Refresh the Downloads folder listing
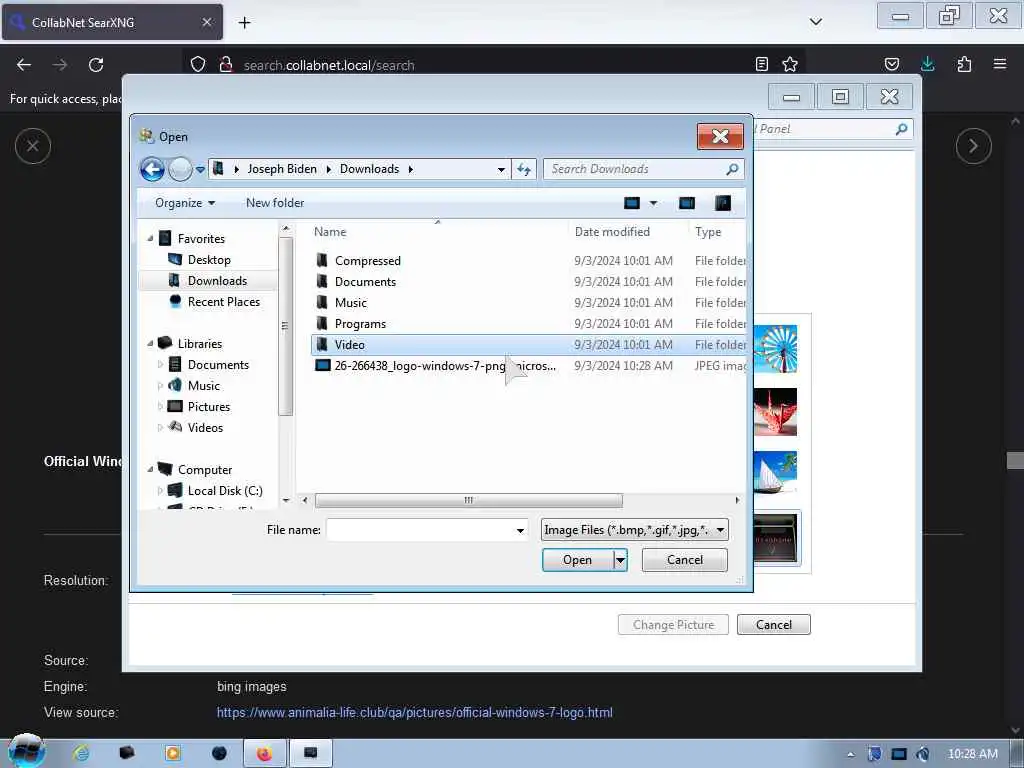 click(524, 169)
